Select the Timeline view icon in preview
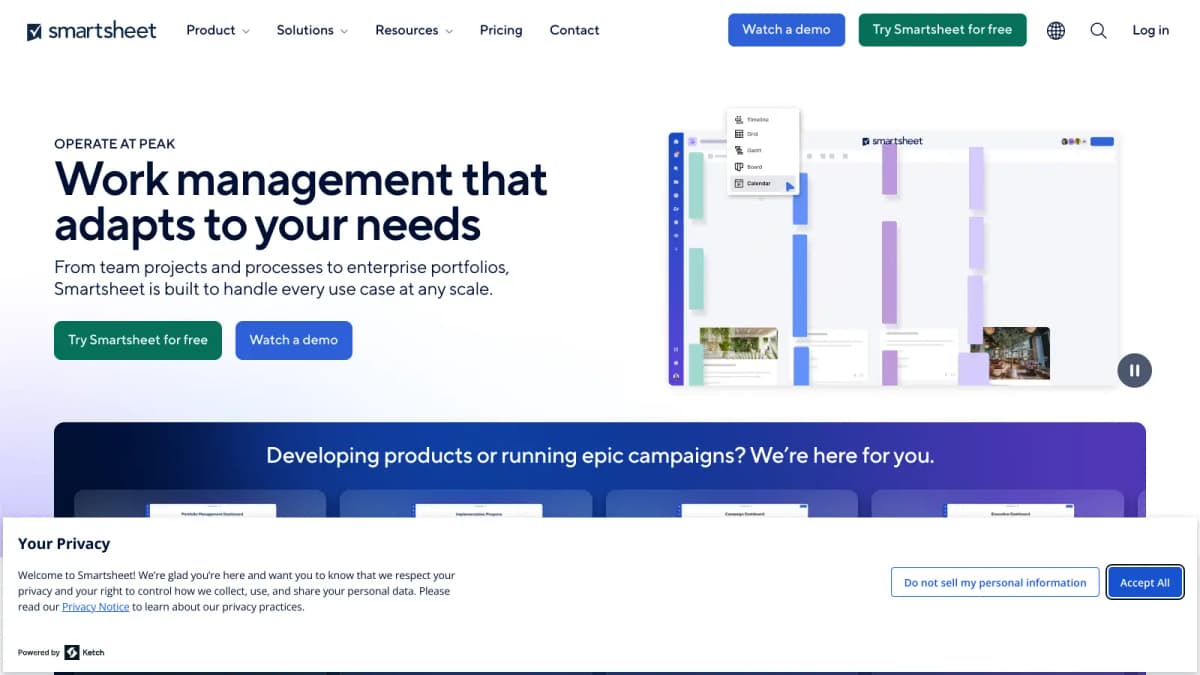Screen dimensions: 1200x675 [739, 119]
